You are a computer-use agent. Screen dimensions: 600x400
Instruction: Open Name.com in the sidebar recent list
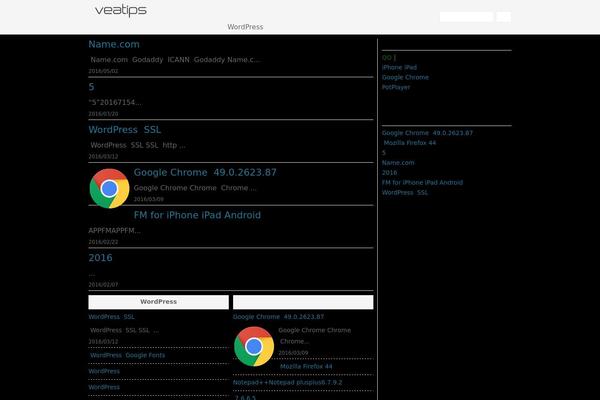click(x=398, y=163)
